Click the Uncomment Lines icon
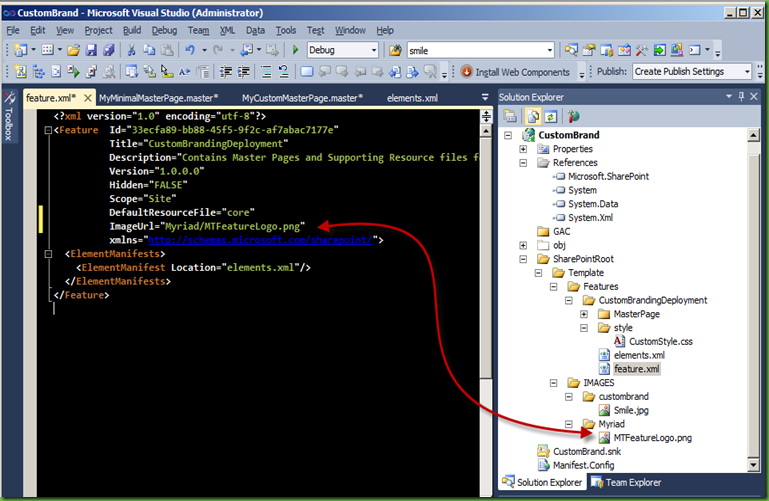This screenshot has height=501, width=769. [x=284, y=72]
